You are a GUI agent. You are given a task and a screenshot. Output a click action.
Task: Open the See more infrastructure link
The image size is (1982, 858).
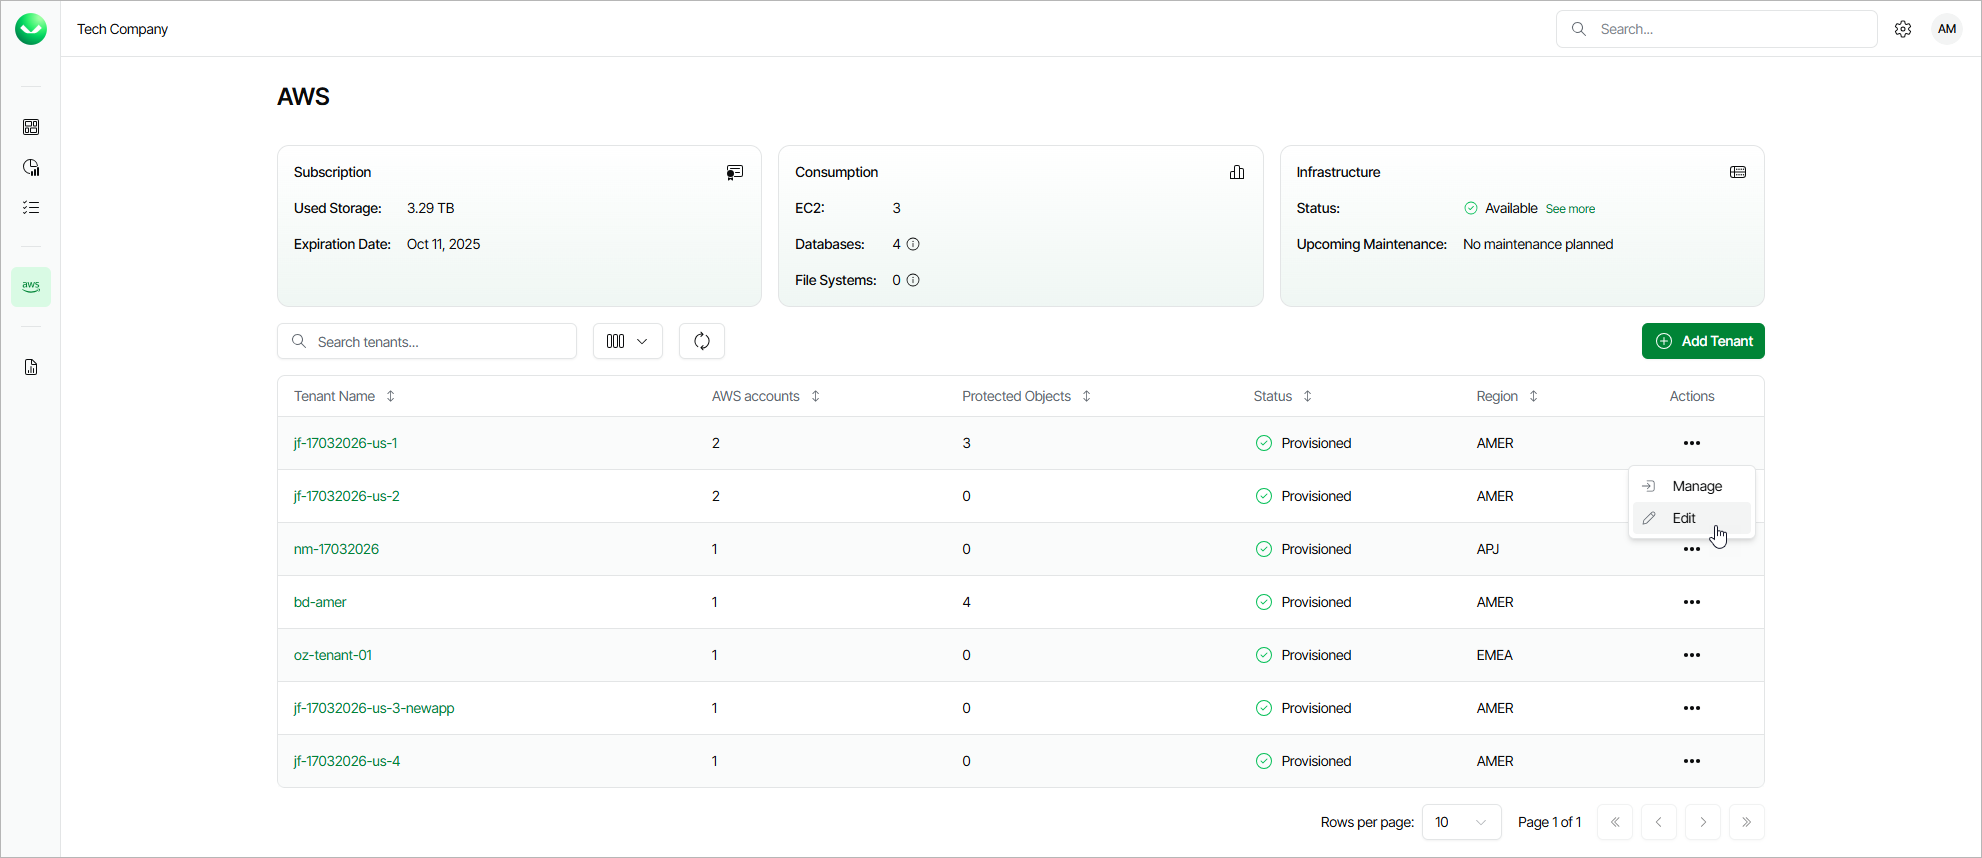[1570, 209]
